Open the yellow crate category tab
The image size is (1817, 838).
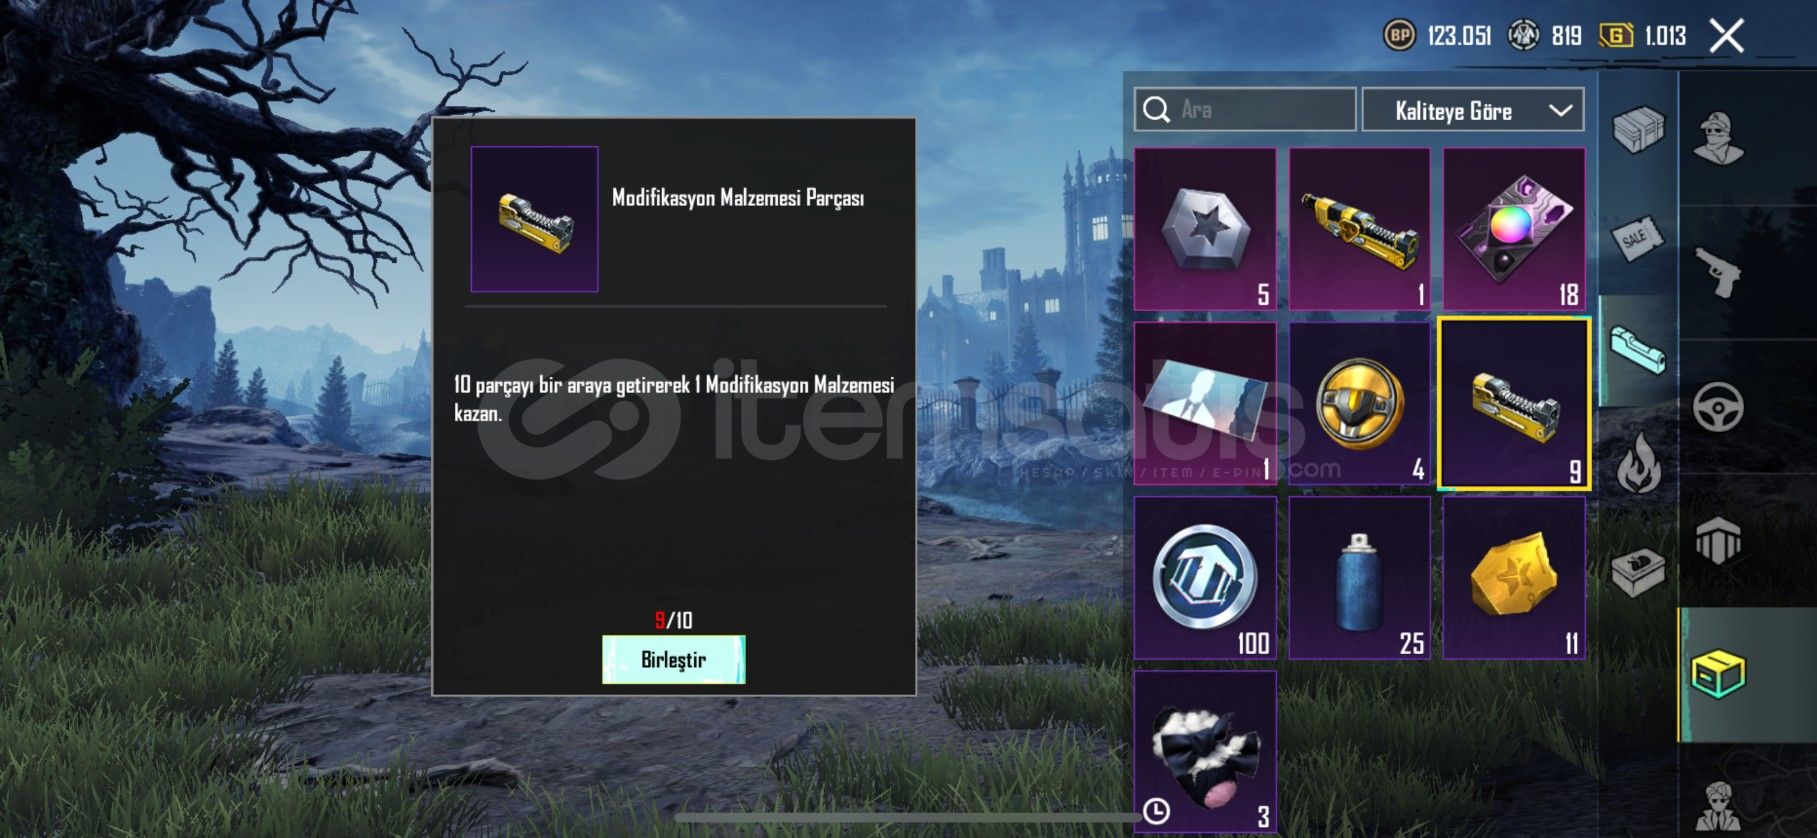1718,674
